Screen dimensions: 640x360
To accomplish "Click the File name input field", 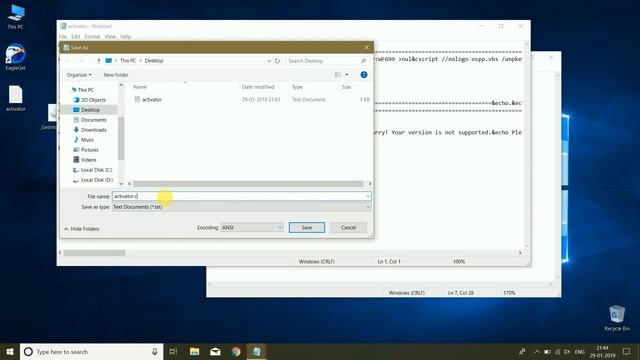I will coord(241,196).
